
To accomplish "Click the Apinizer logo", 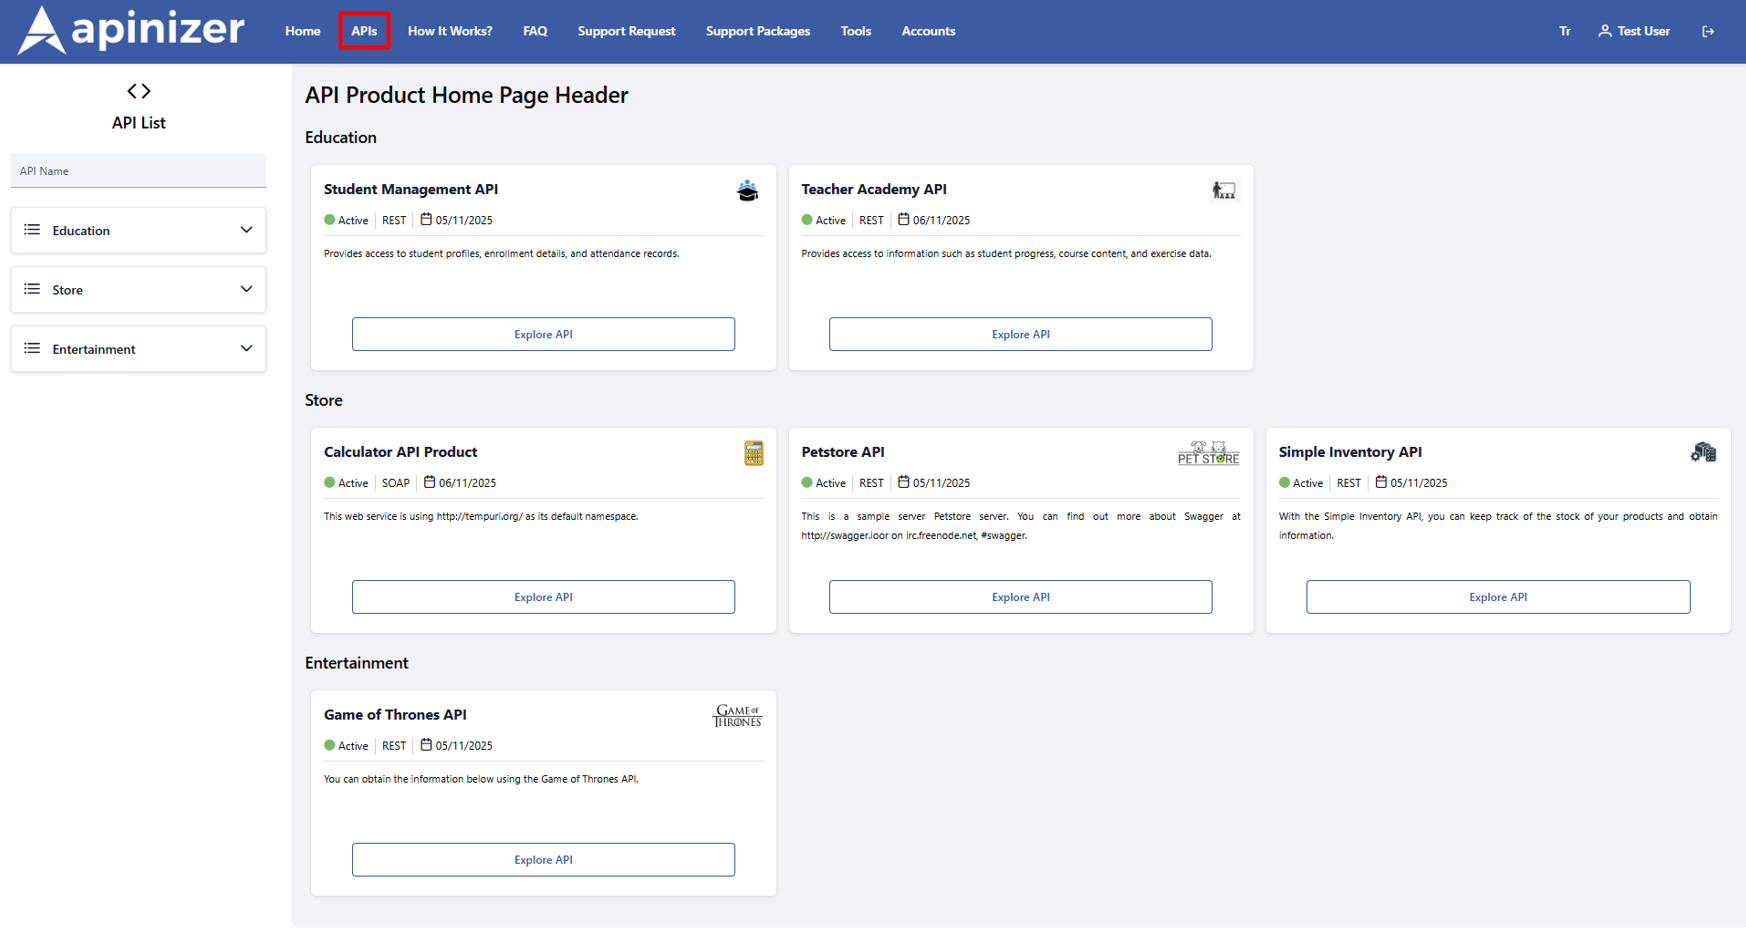I will click(130, 30).
